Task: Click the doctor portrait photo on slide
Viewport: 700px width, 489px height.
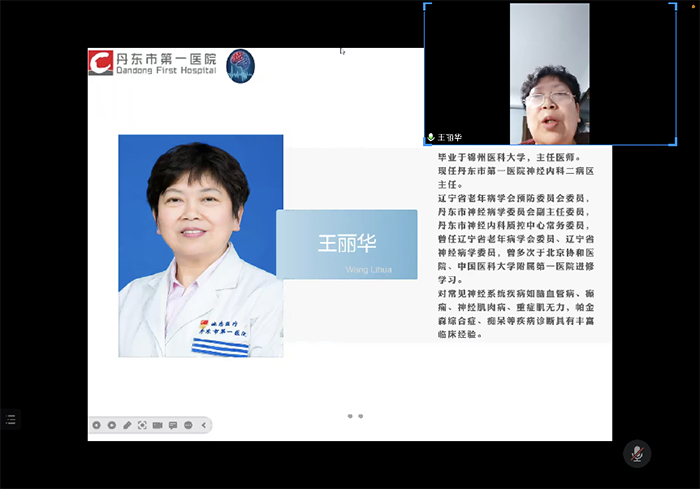Action: (200, 245)
